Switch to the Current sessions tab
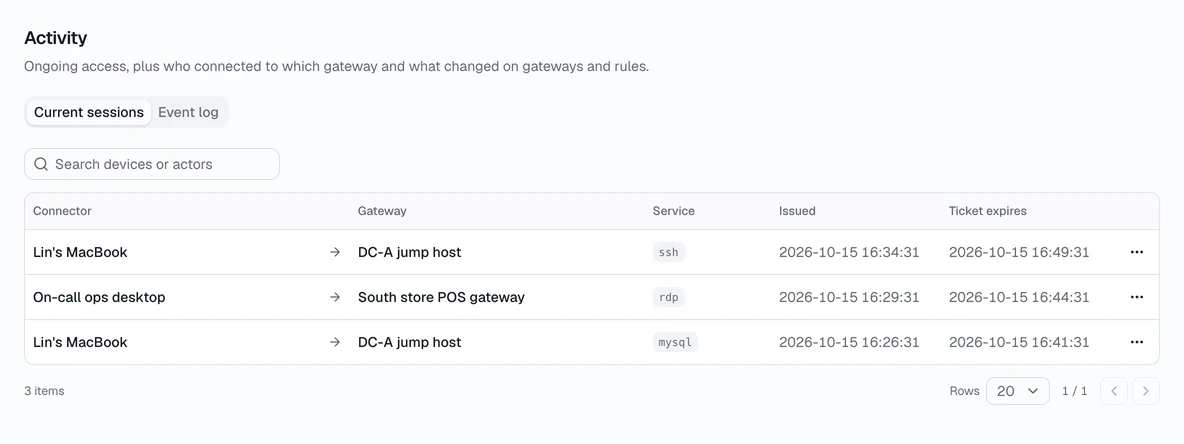Screen dimensions: 1184x444 pyautogui.click(x=88, y=113)
